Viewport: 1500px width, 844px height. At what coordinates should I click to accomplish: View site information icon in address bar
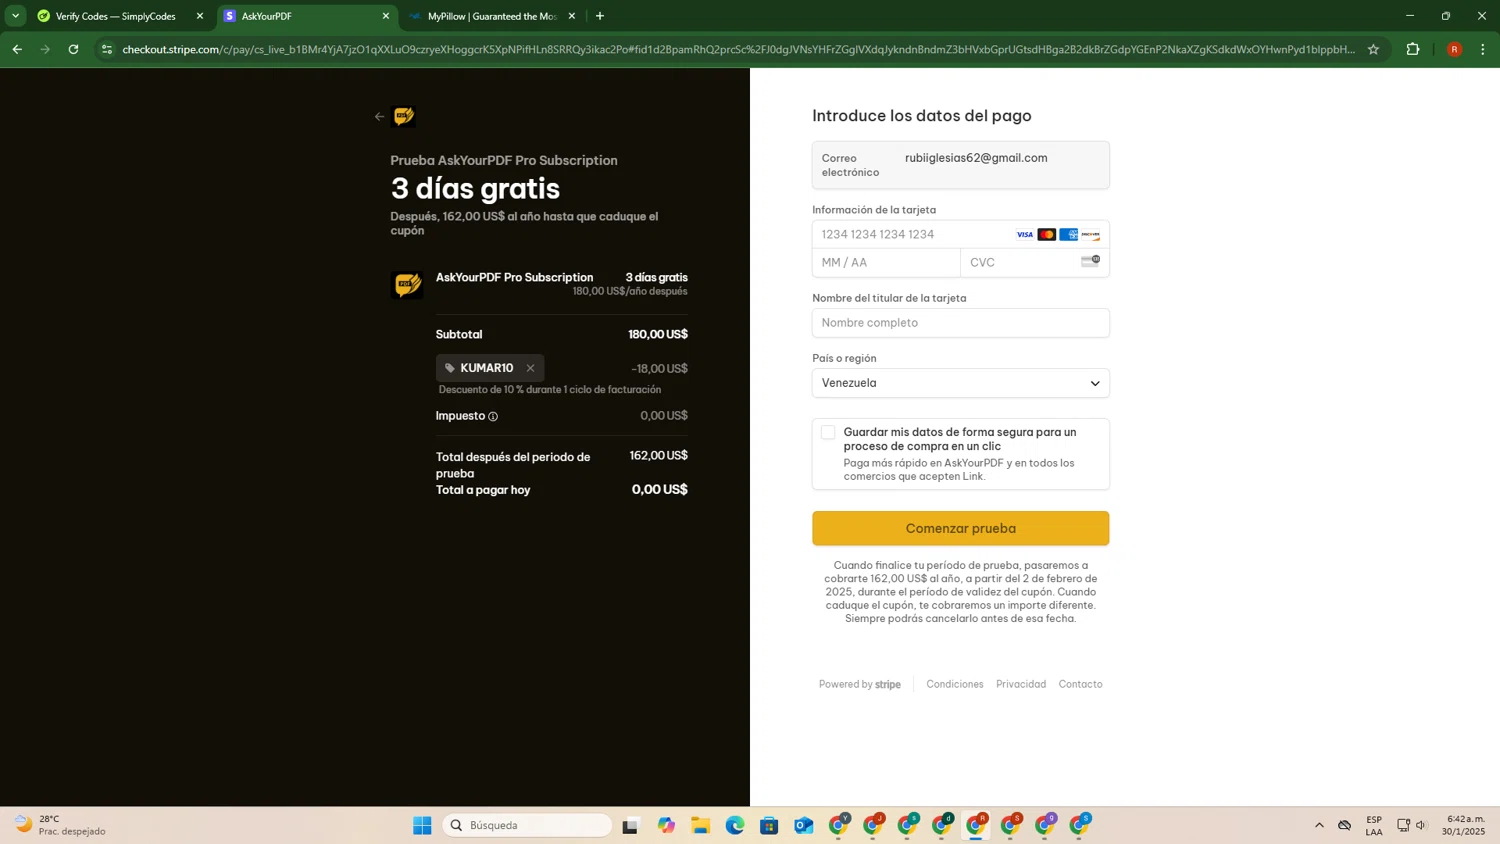[x=107, y=49]
